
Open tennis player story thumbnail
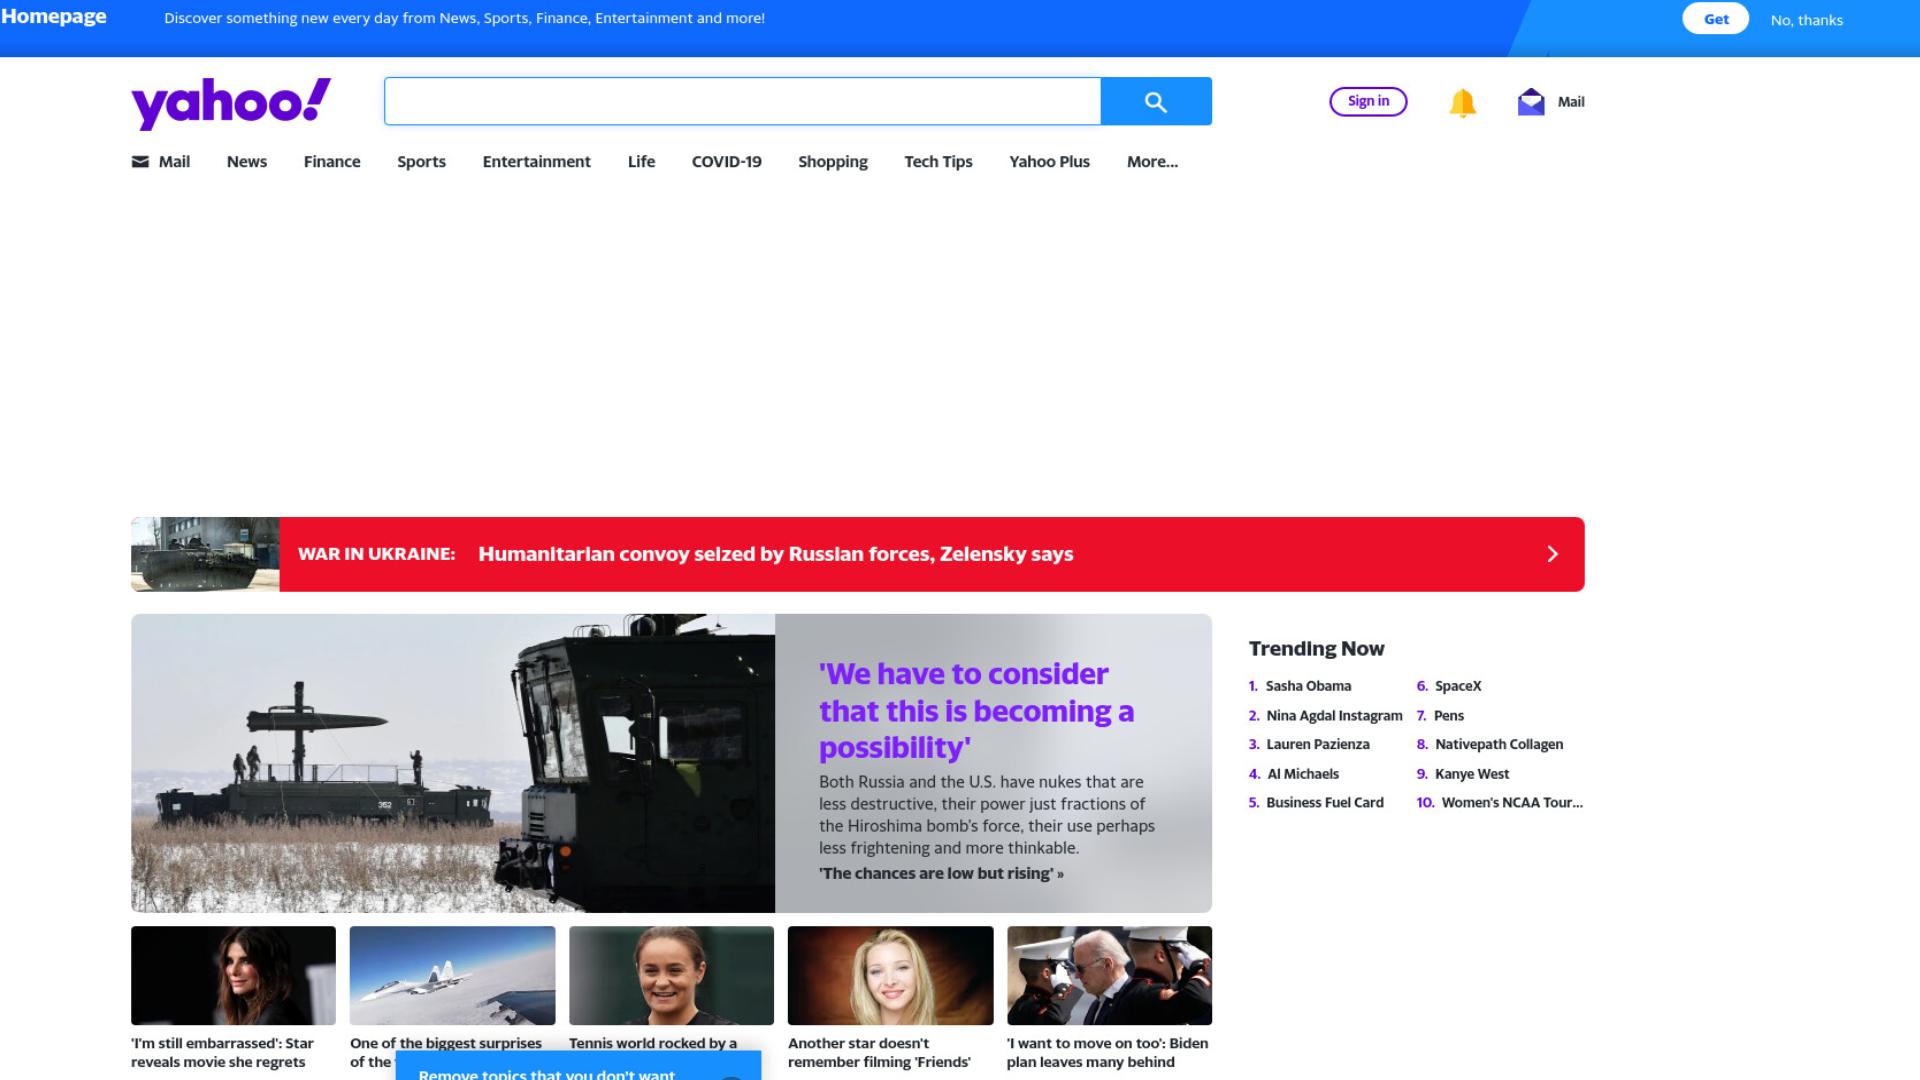(x=671, y=975)
